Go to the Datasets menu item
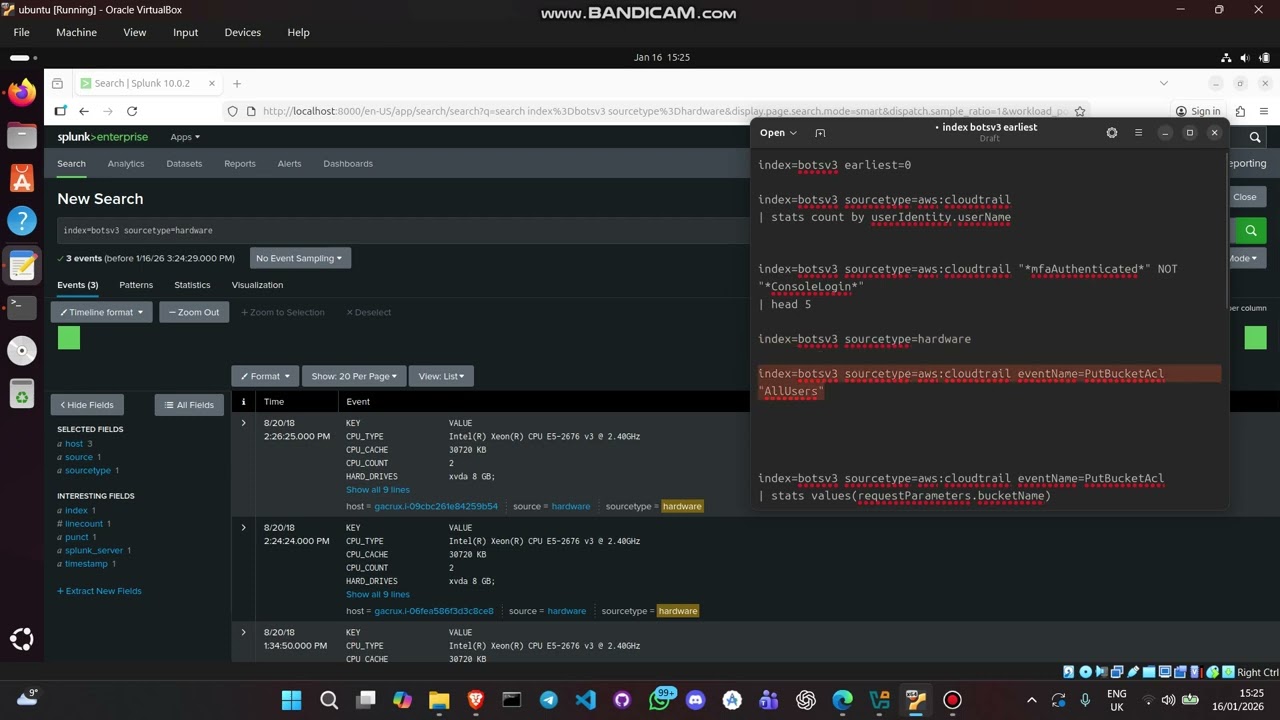This screenshot has height=720, width=1280. click(x=184, y=163)
